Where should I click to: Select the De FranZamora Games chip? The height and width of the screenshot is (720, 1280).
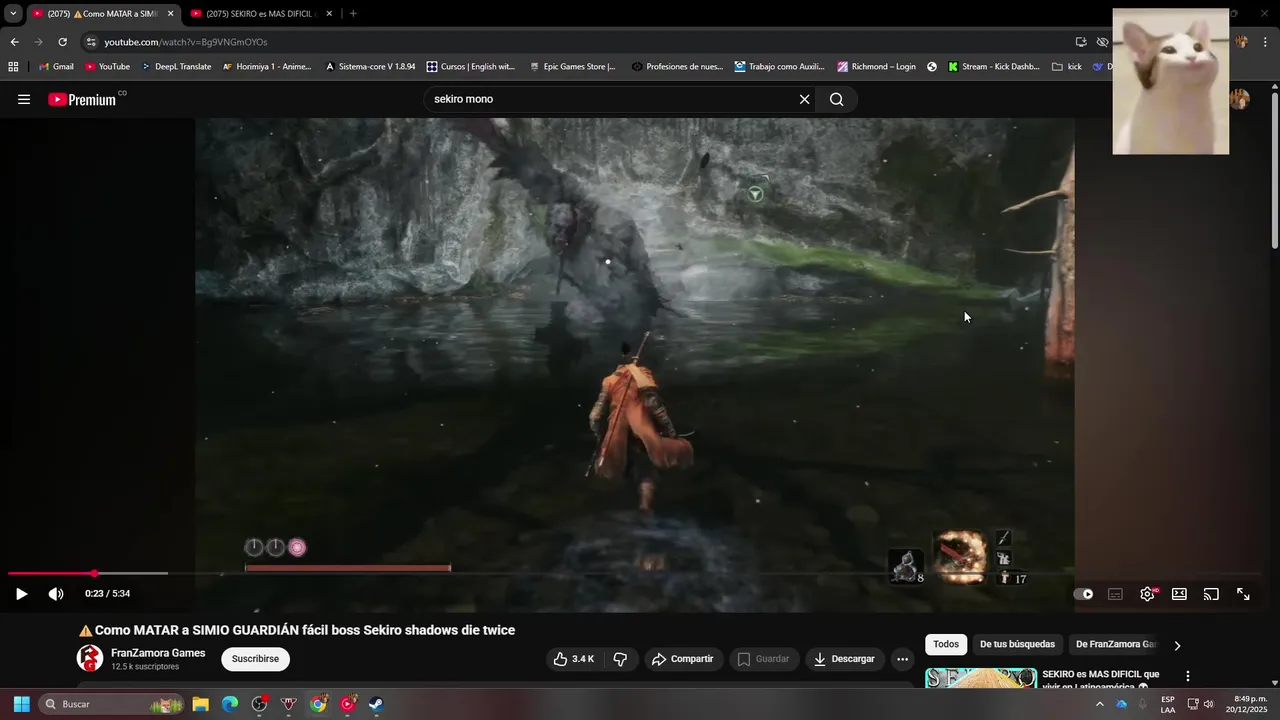[x=1115, y=644]
